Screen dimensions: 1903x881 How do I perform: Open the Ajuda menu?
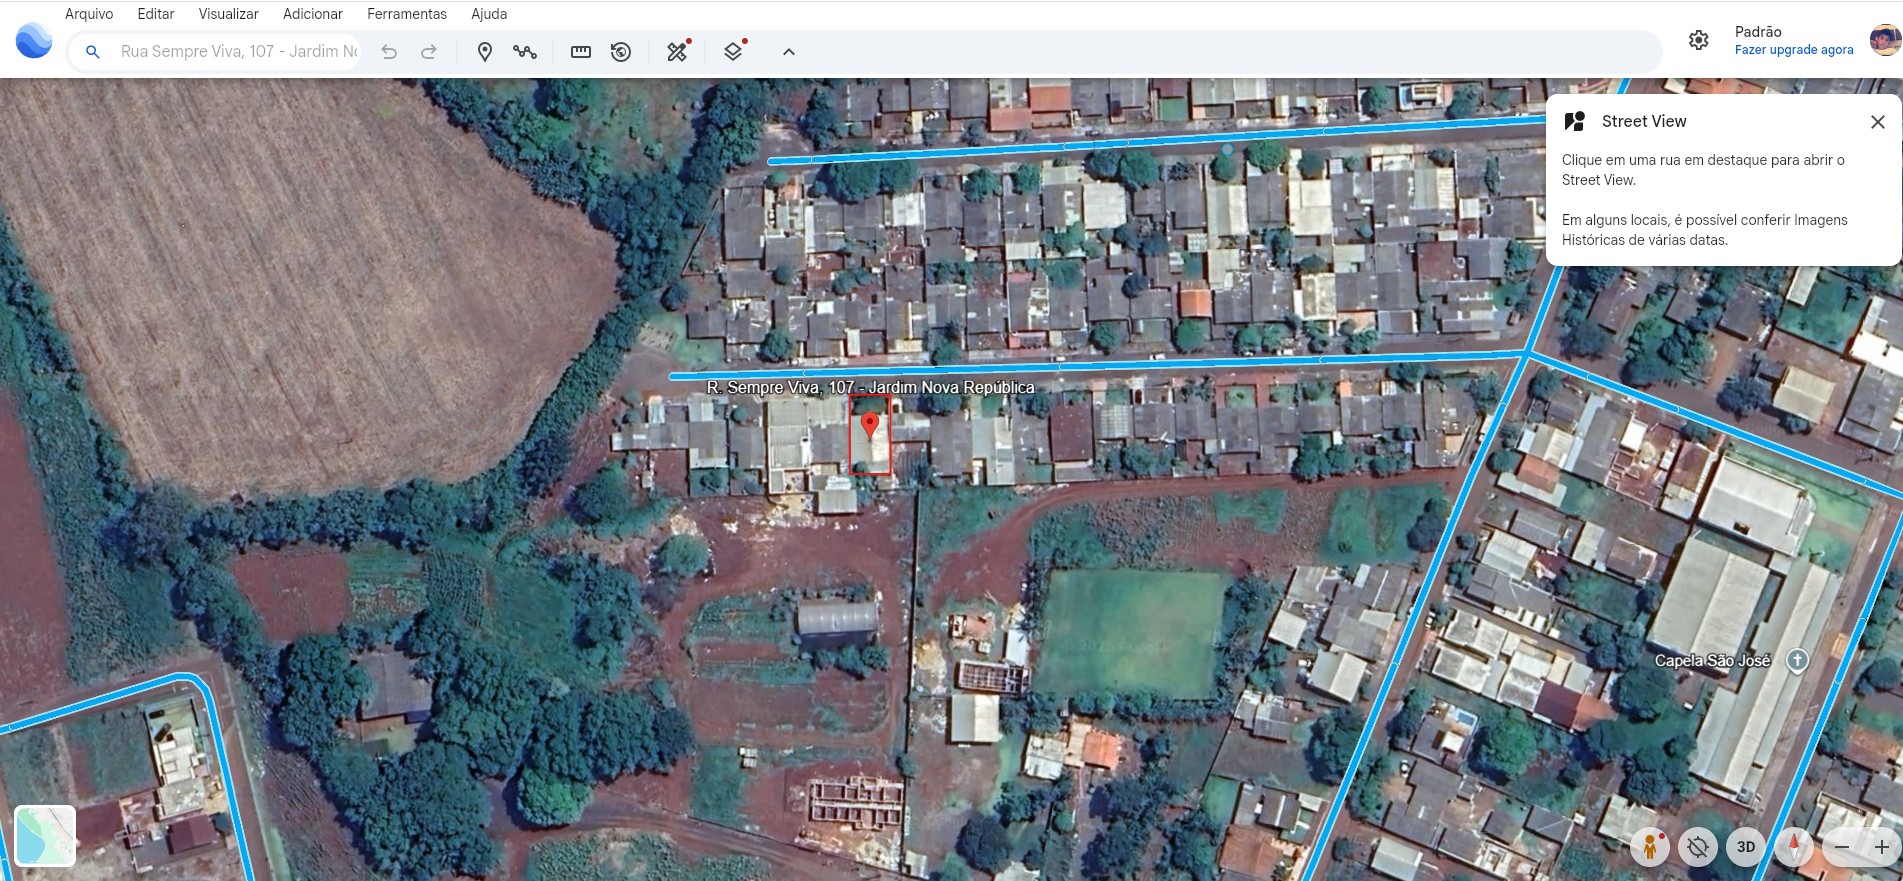pyautogui.click(x=489, y=14)
